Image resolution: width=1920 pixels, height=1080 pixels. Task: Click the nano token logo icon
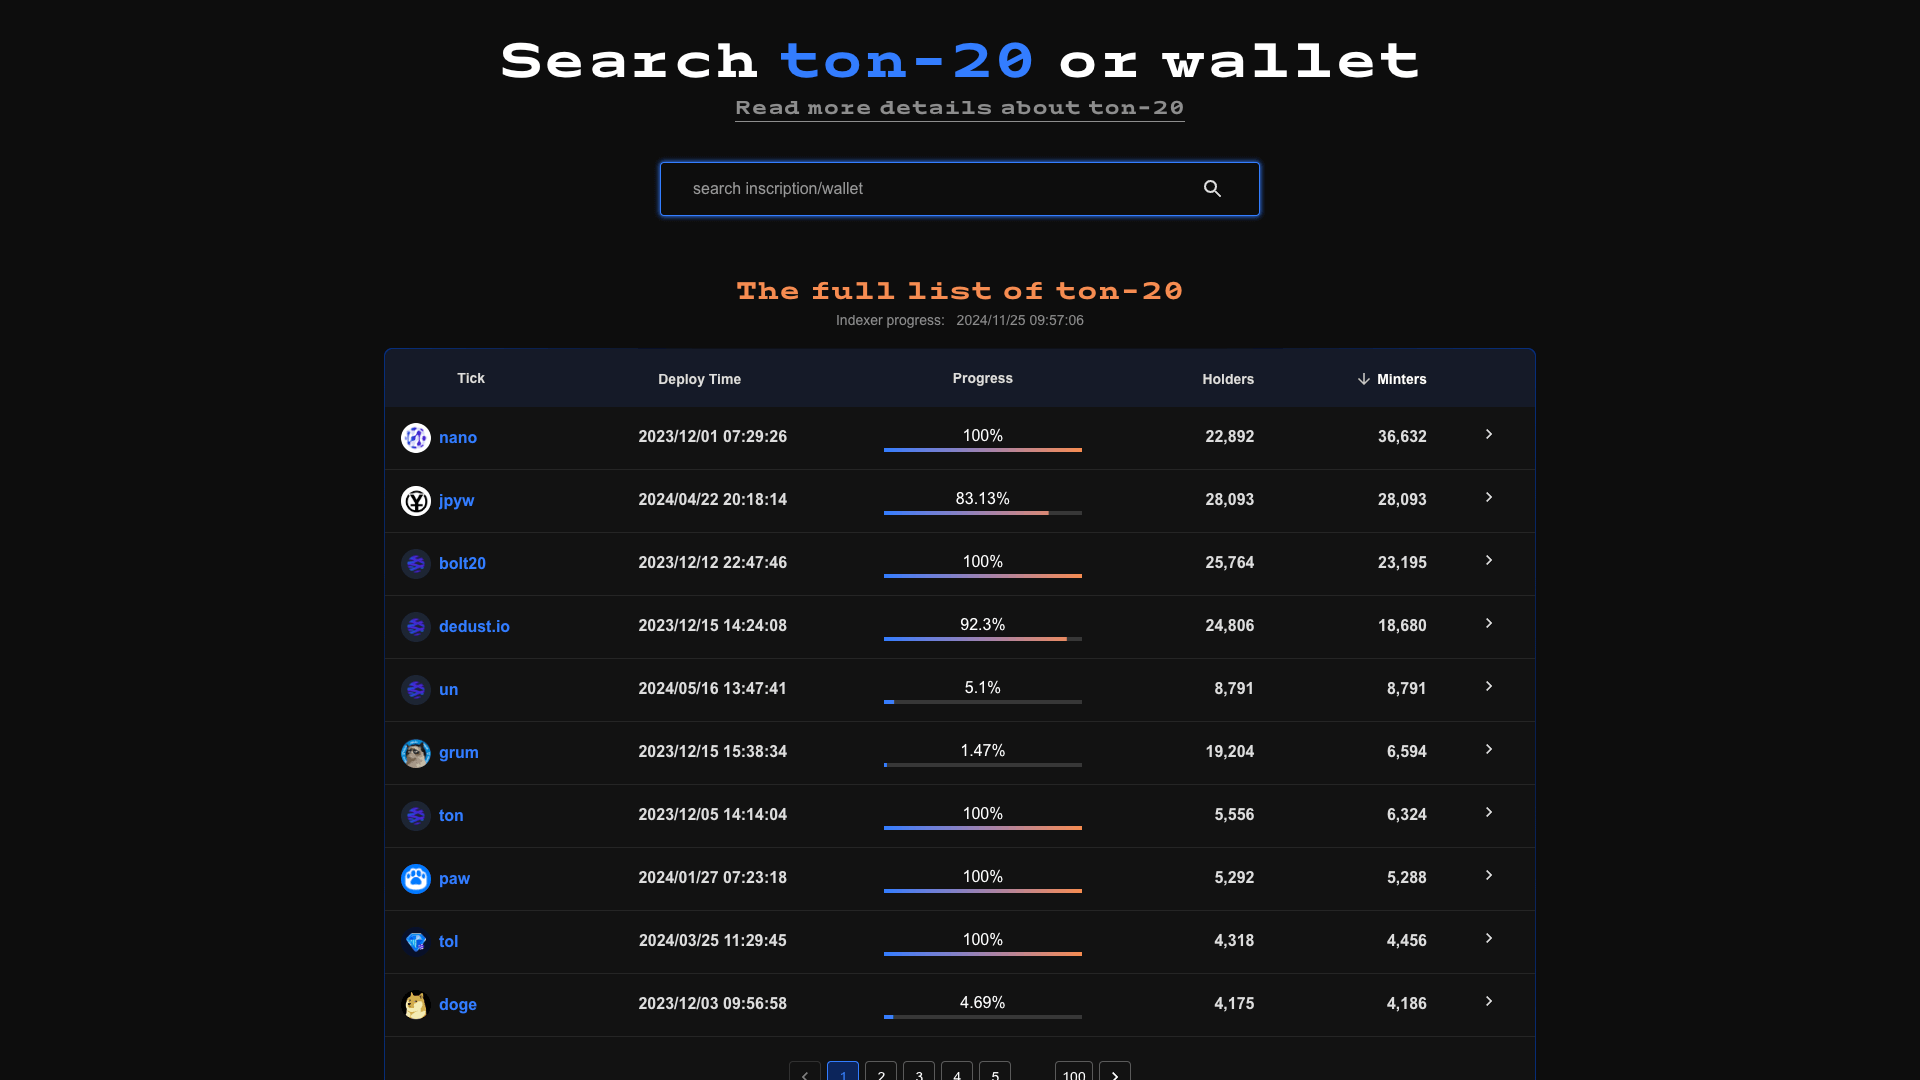(416, 438)
